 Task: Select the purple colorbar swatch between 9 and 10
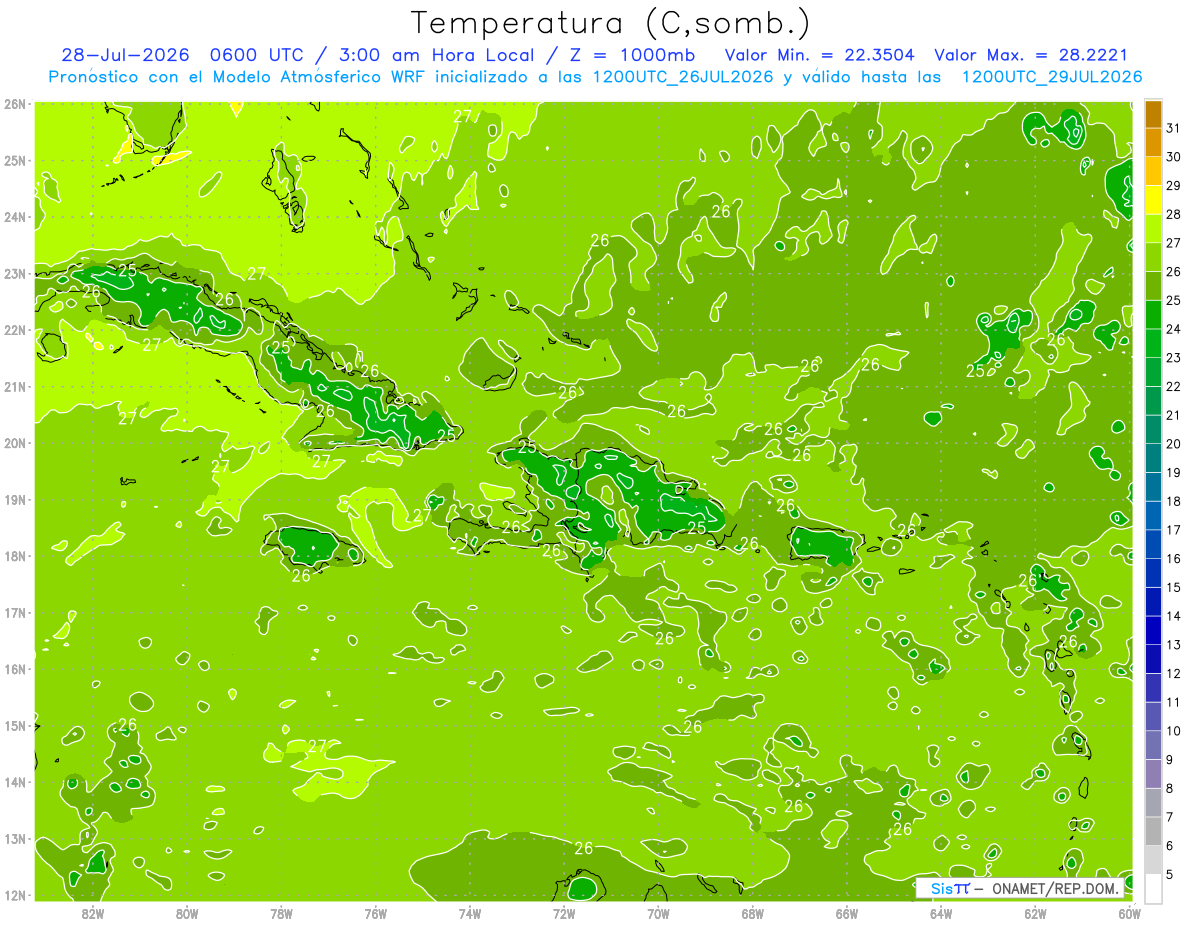(x=1153, y=745)
